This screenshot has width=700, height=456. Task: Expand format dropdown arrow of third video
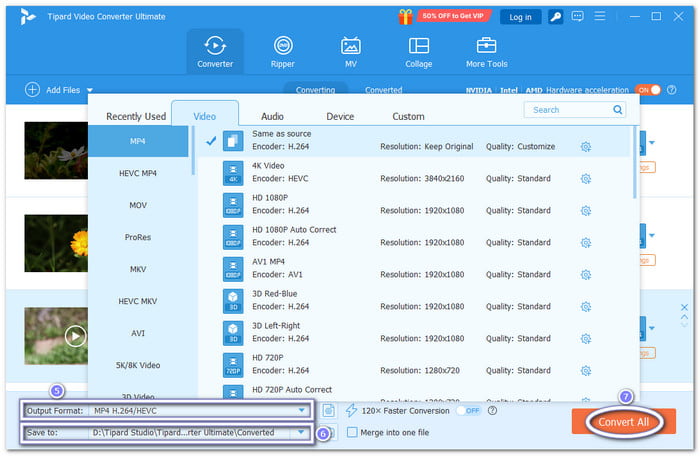coord(652,328)
